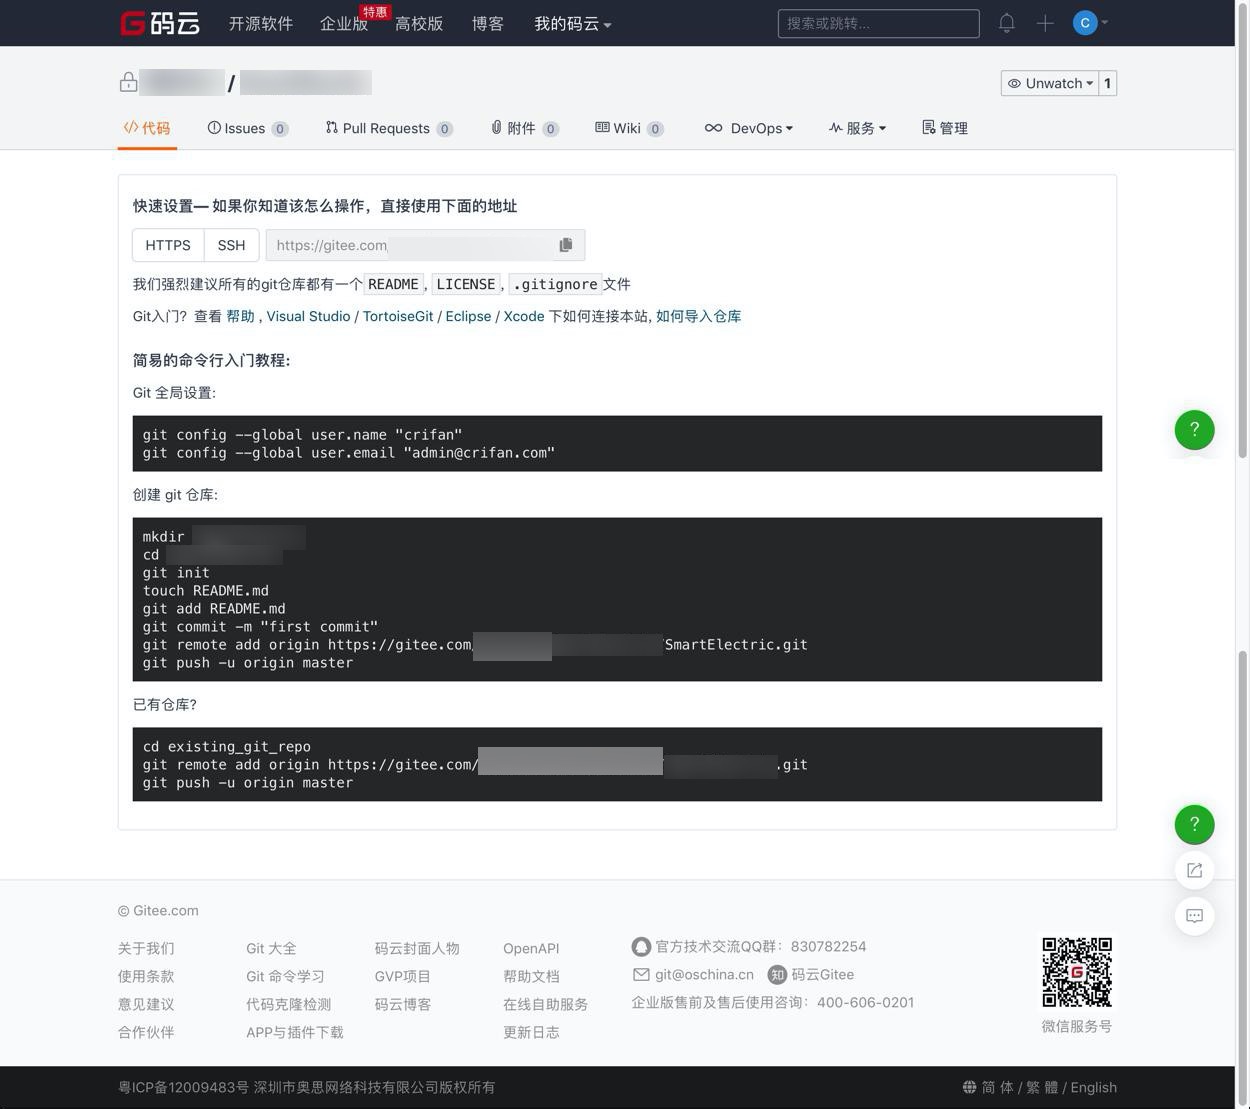This screenshot has height=1109, width=1250.
Task: Open footer link 使用条款
Action: (146, 976)
